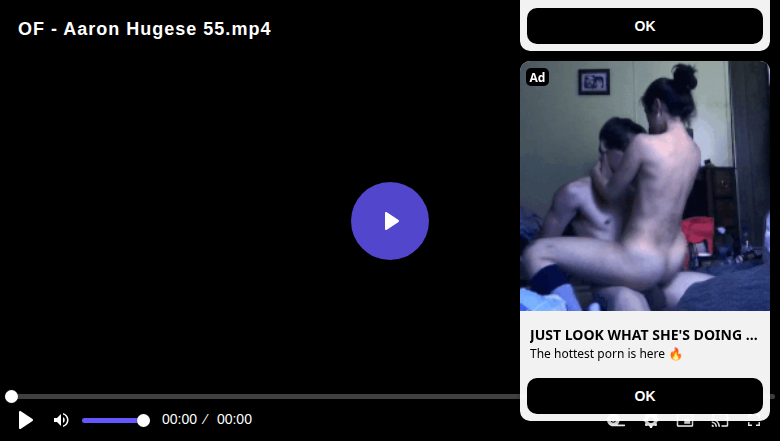Click the 'JUST LOOK WHAT SHE'S DOING' headline
This screenshot has height=441, width=780.
coord(644,335)
